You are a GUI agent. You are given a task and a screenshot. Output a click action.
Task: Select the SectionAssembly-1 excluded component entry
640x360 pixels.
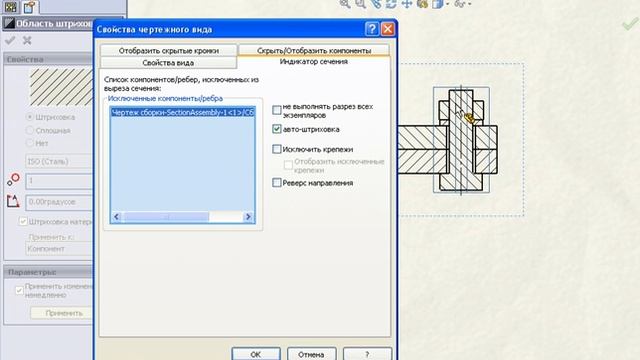pos(182,112)
